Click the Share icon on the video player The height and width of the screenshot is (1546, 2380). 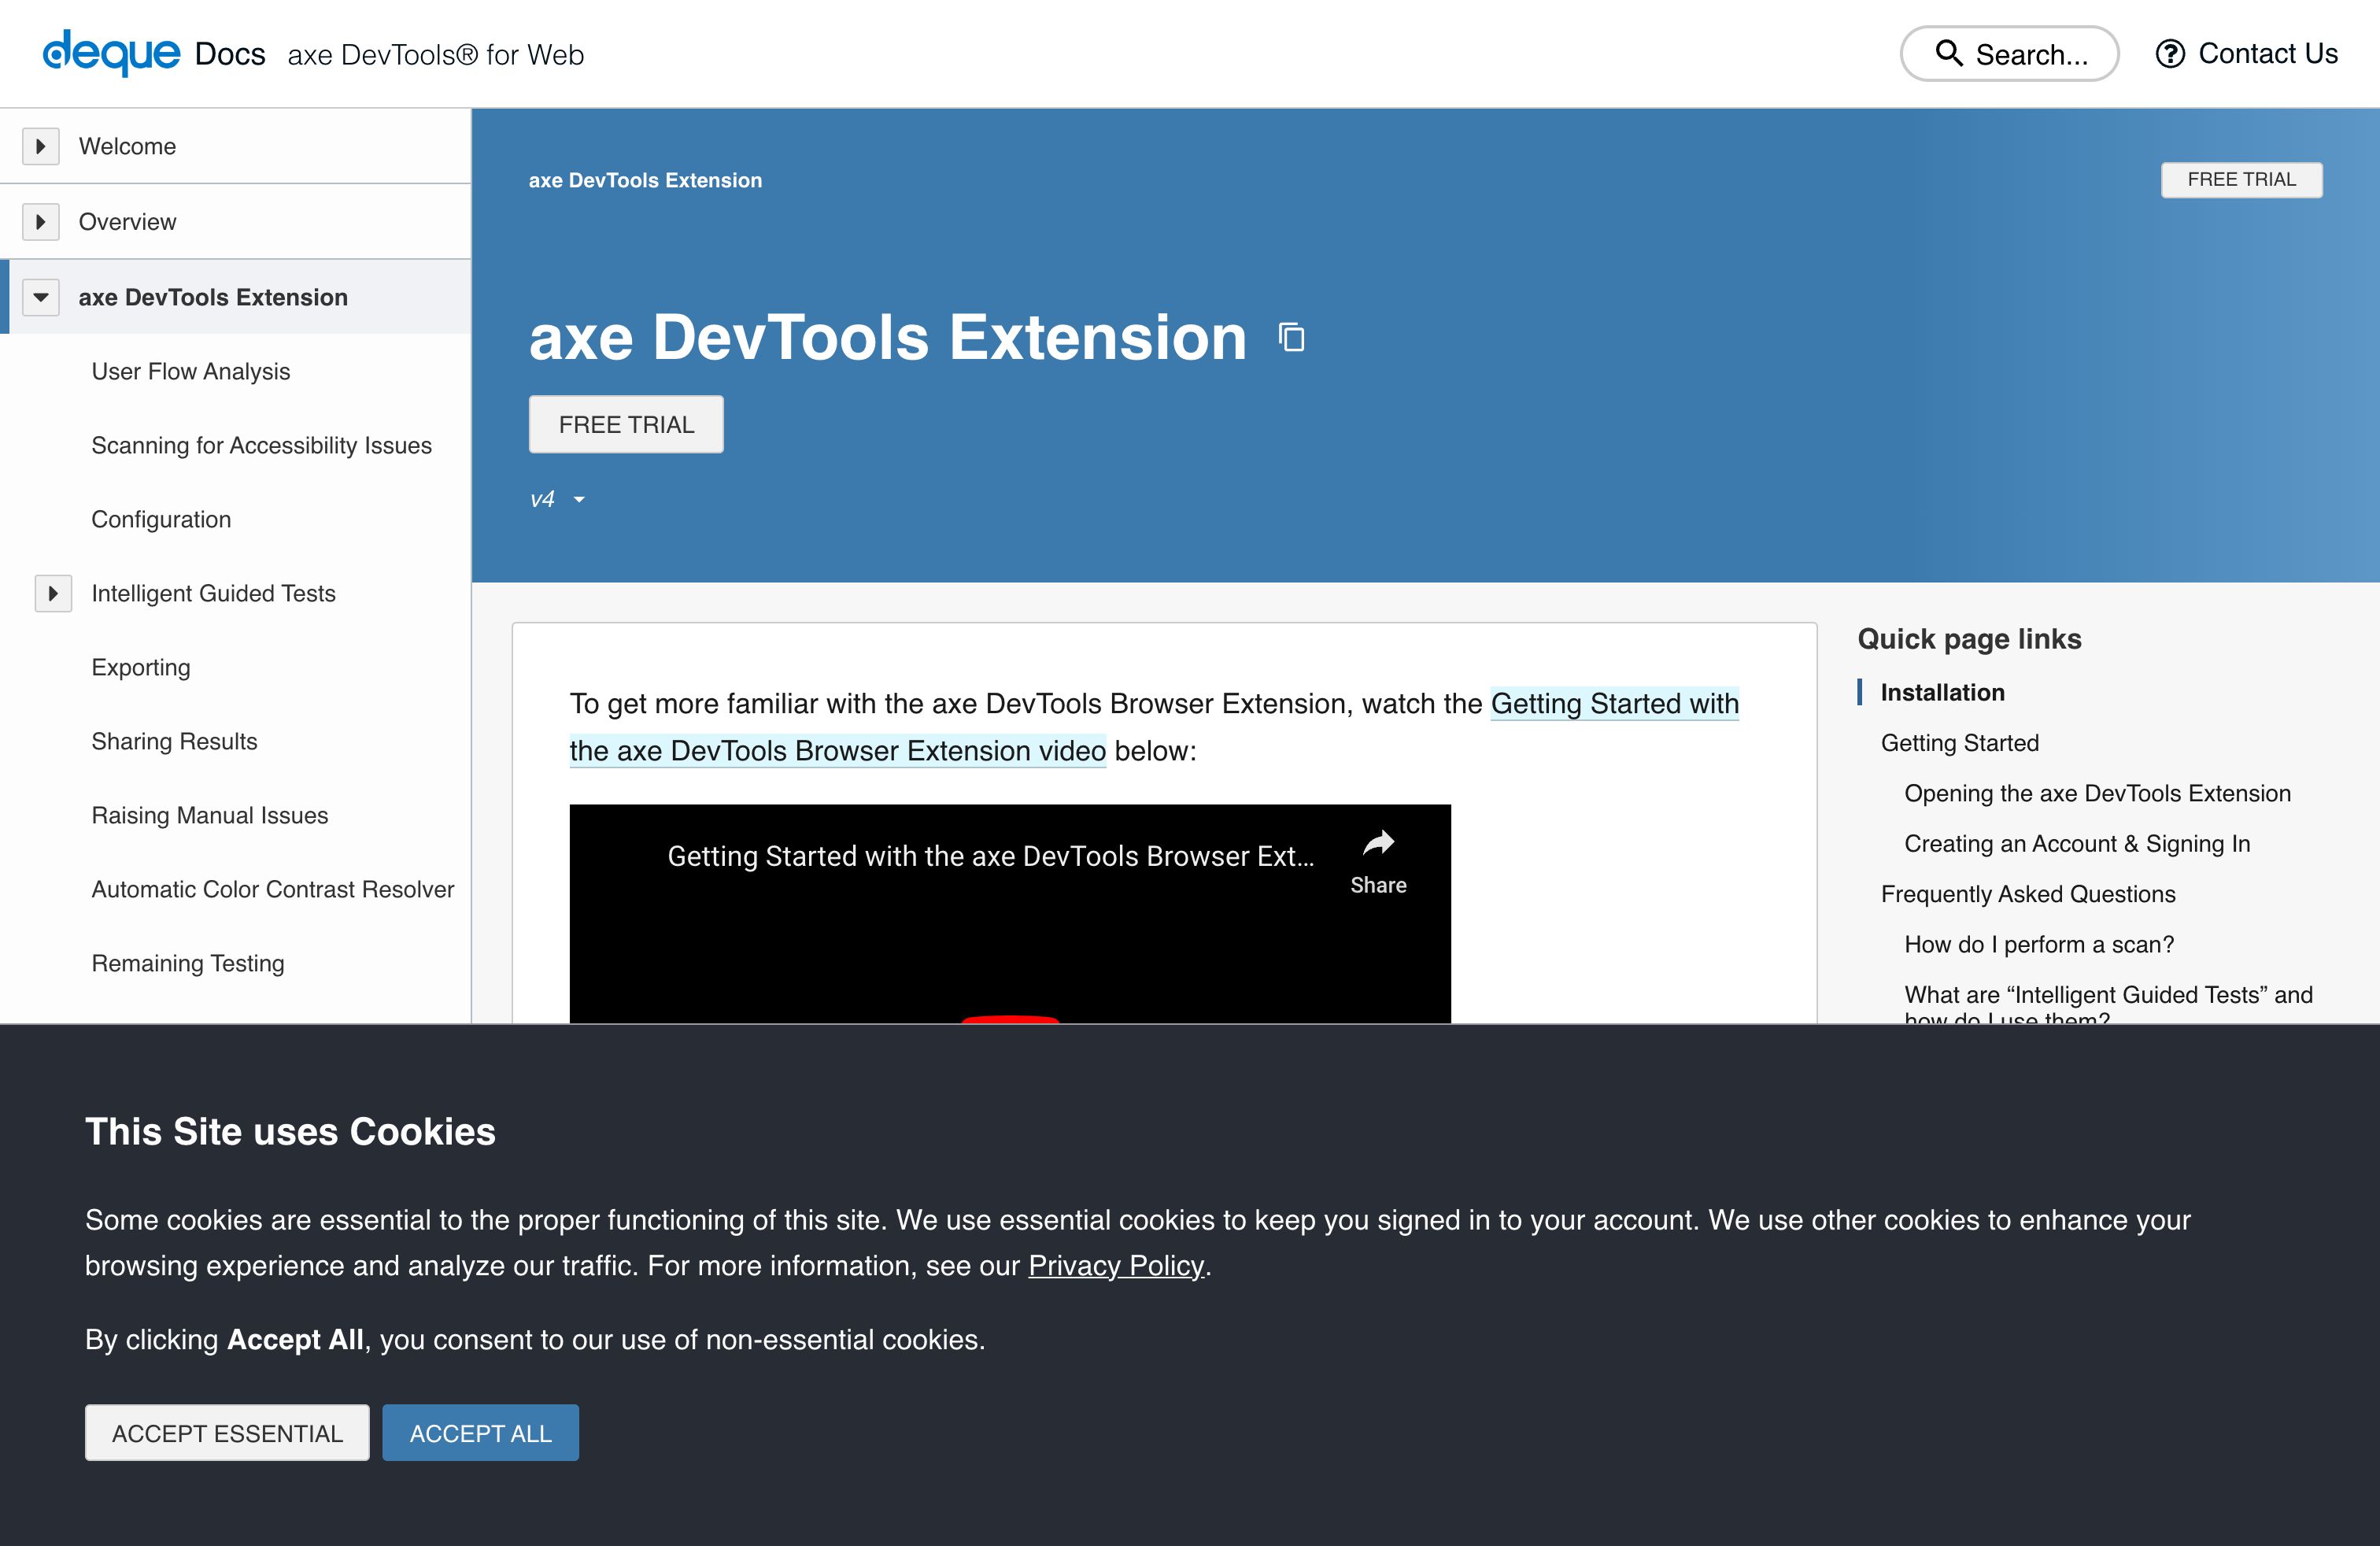pos(1377,844)
